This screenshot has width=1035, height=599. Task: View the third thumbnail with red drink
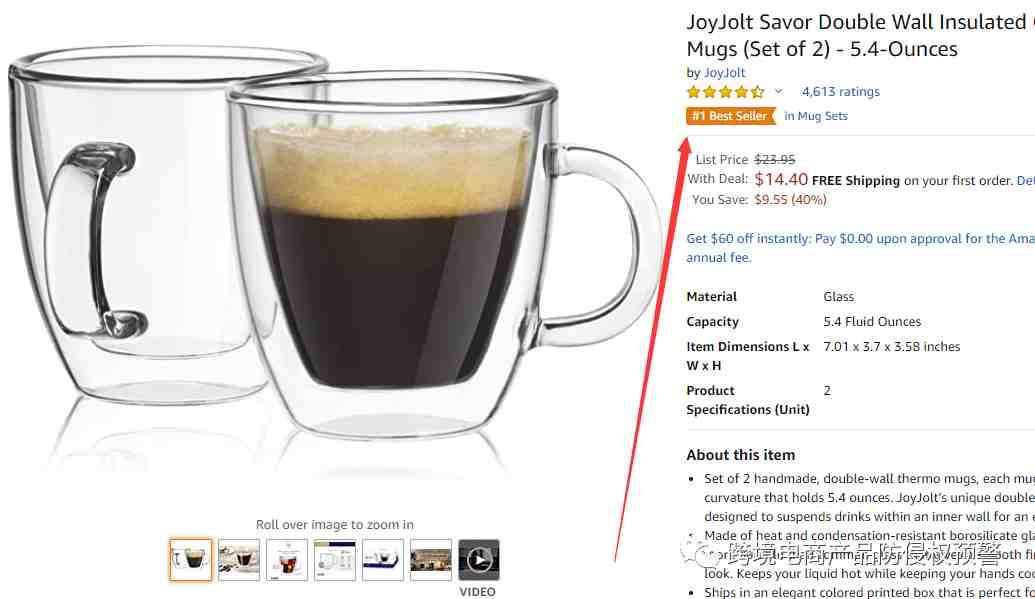(x=287, y=560)
